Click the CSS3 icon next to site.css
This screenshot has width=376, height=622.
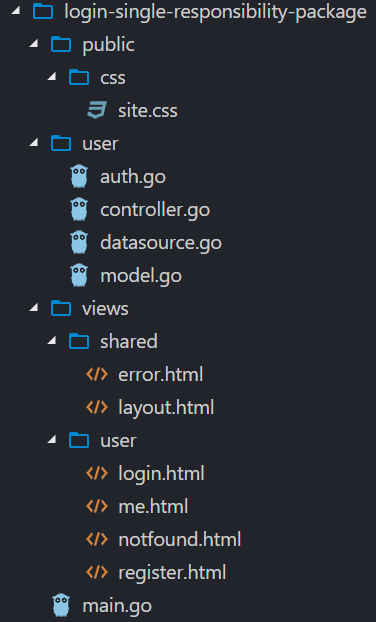97,110
